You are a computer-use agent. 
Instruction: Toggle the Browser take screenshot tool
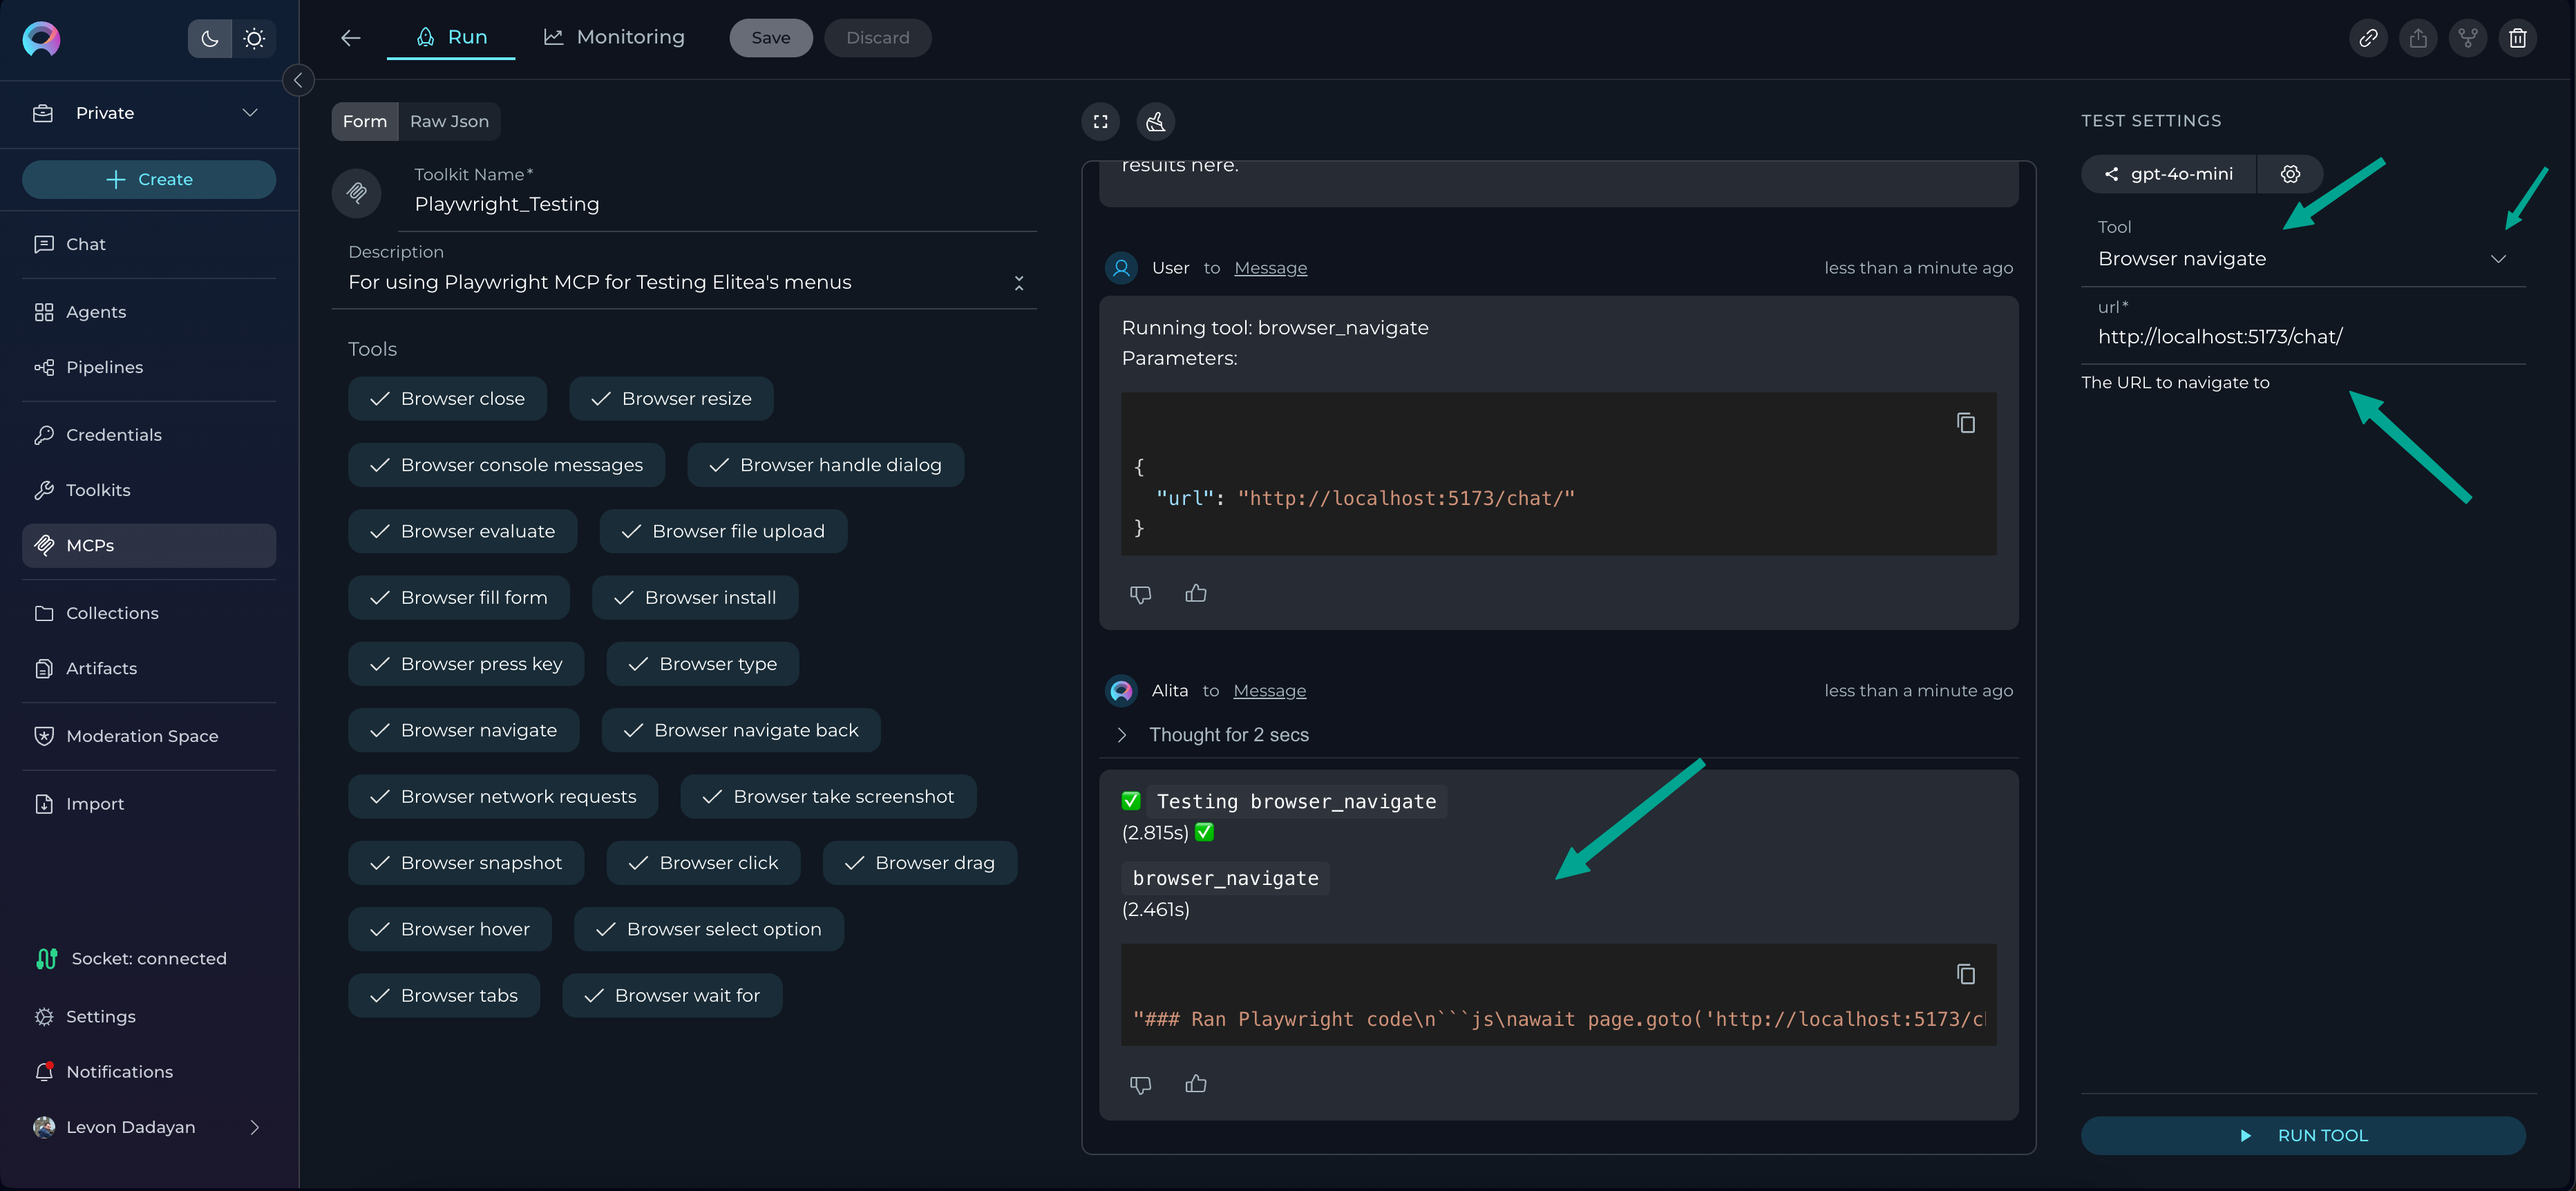tap(828, 797)
